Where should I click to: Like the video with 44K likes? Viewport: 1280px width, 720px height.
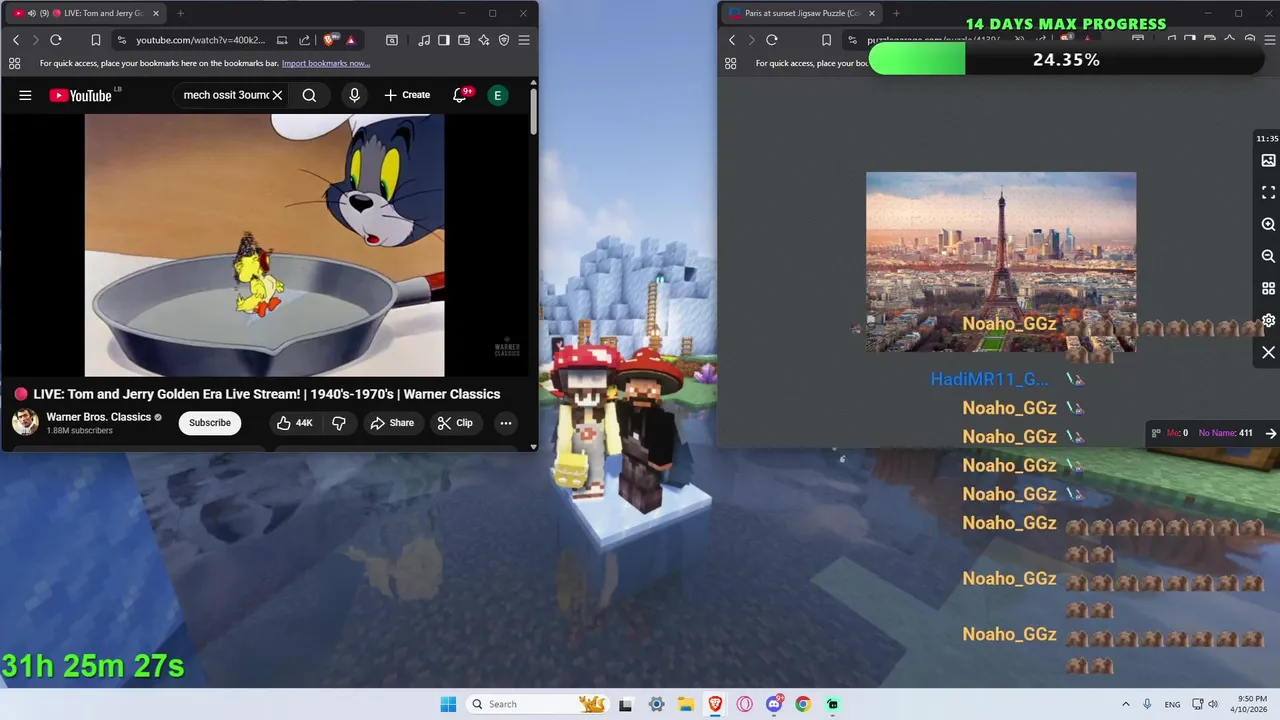click(295, 423)
